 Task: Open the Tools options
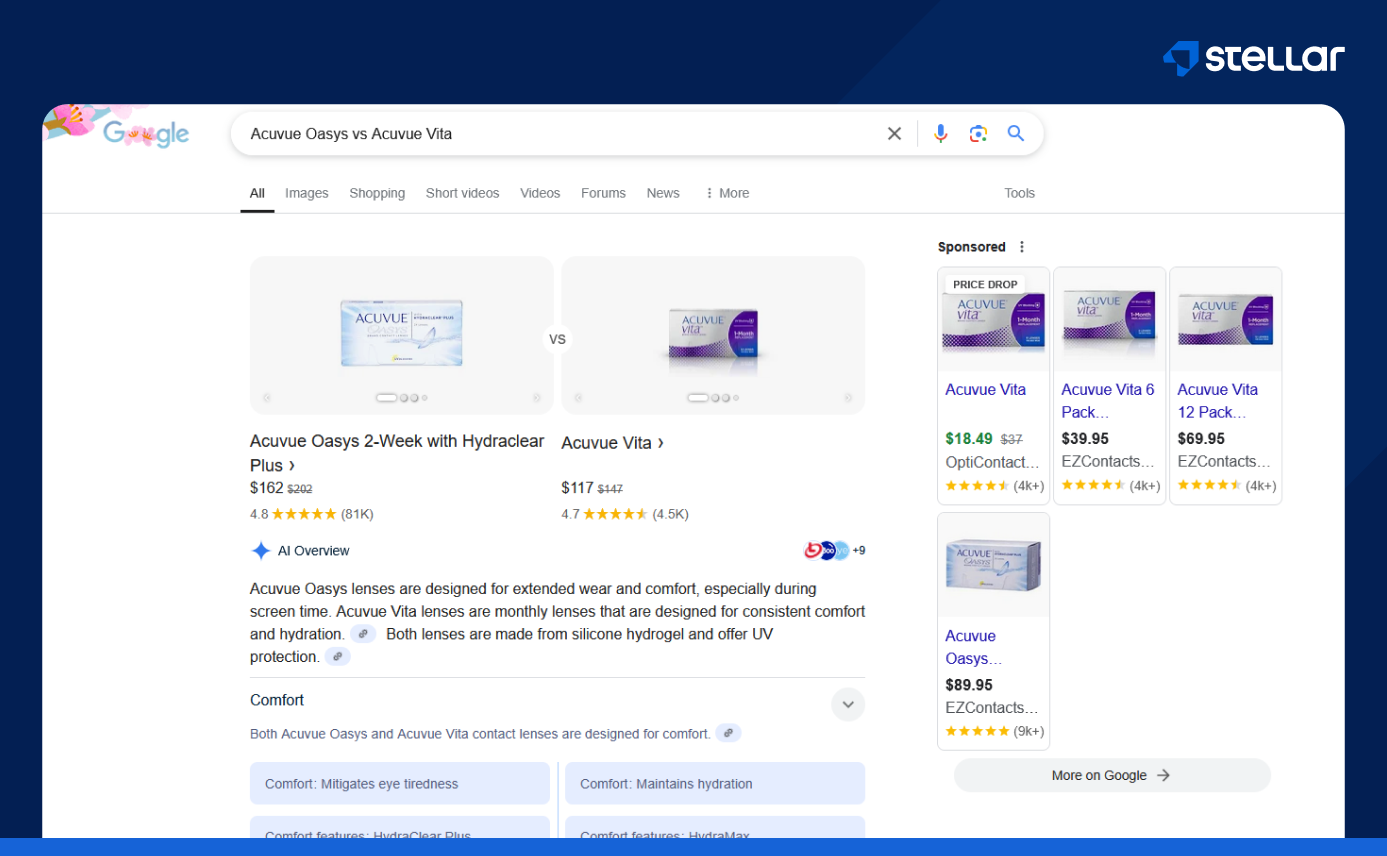coord(1020,193)
